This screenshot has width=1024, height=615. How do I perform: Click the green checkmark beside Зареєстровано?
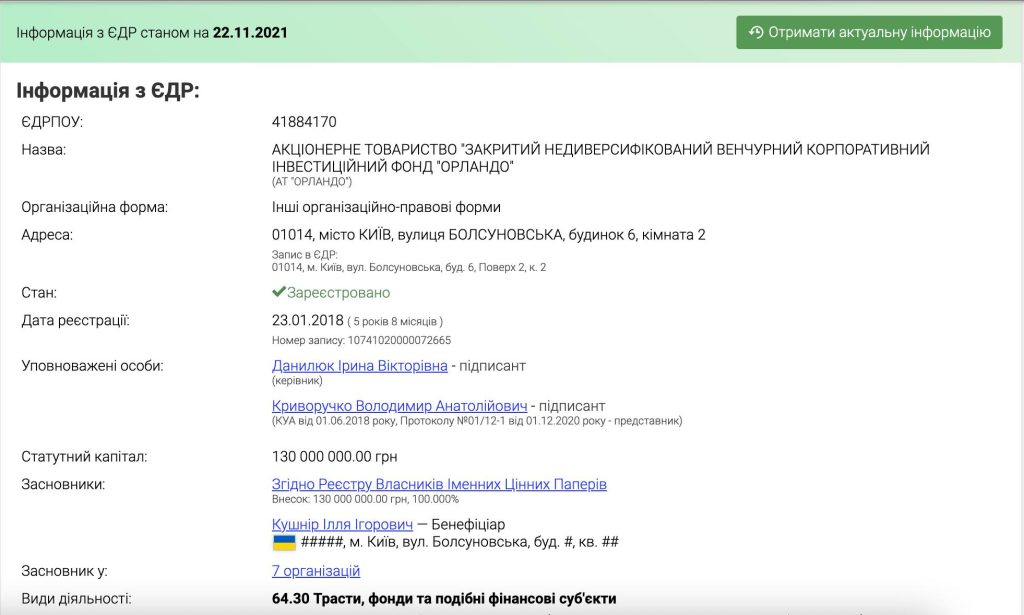click(x=279, y=293)
